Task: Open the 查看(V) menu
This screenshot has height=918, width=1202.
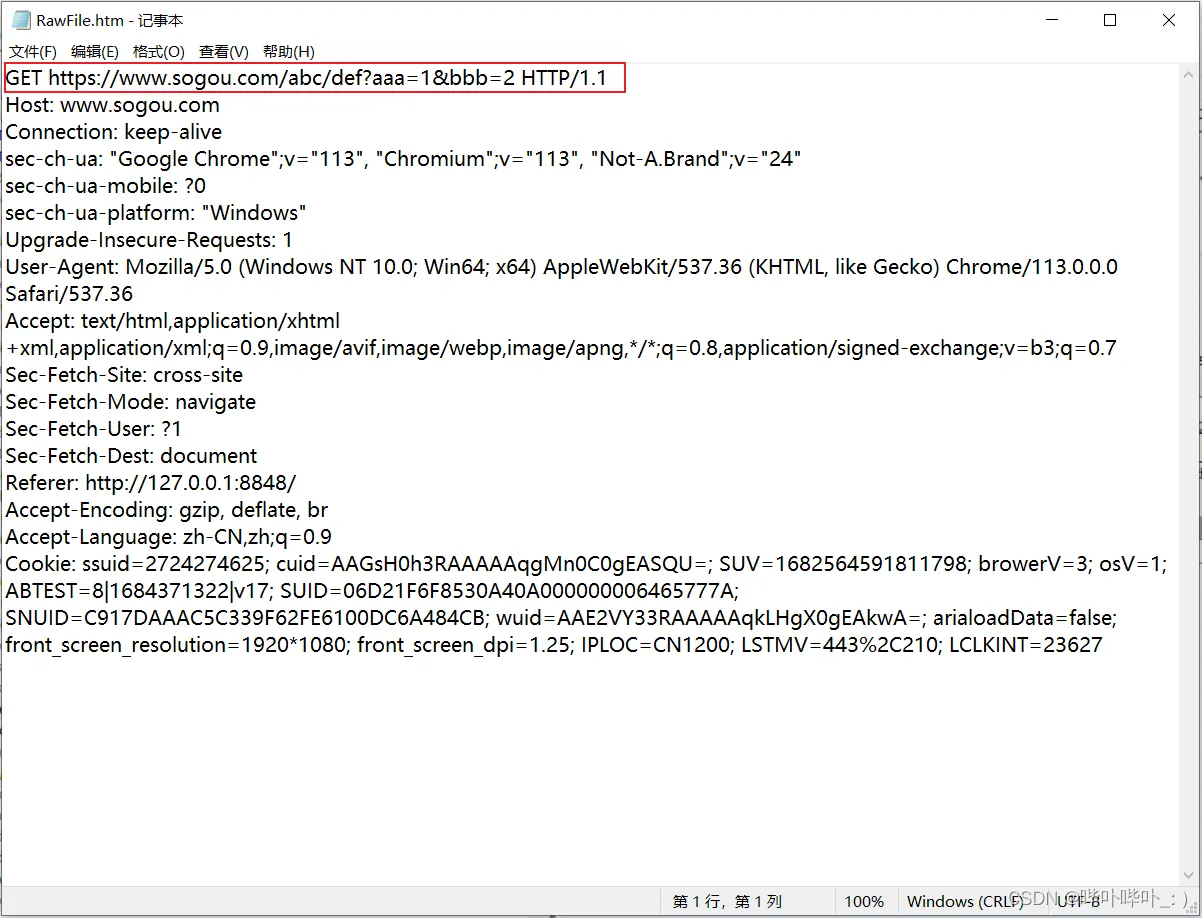Action: click(x=224, y=52)
